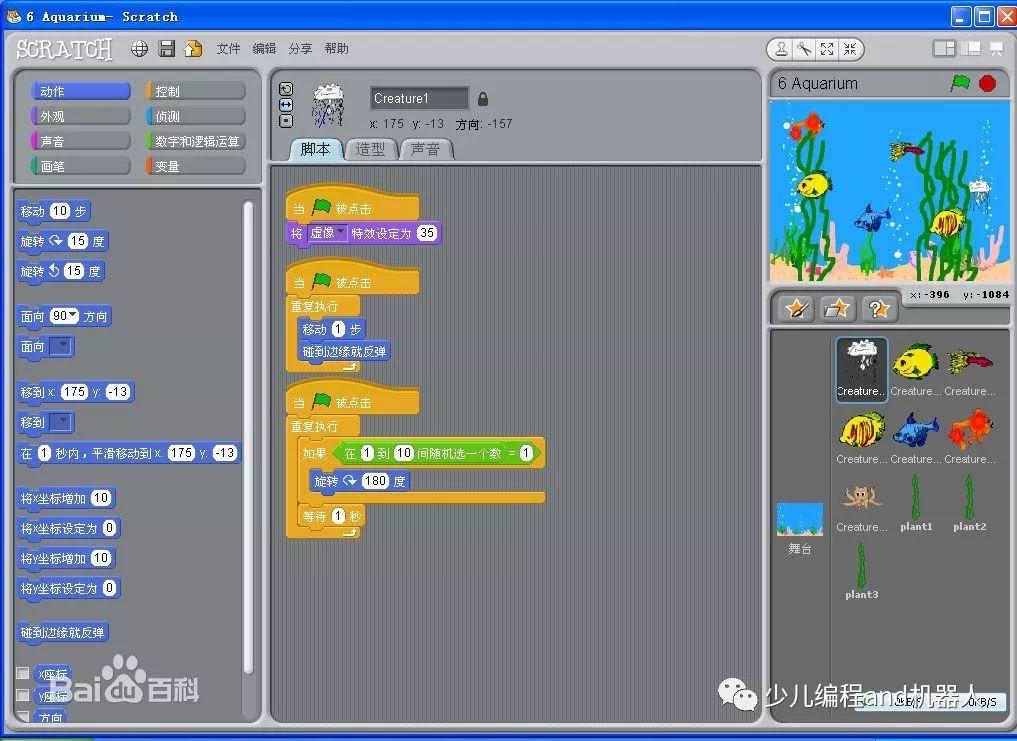This screenshot has height=741, width=1017.
Task: Select the plant2 sprite
Action: point(970,504)
